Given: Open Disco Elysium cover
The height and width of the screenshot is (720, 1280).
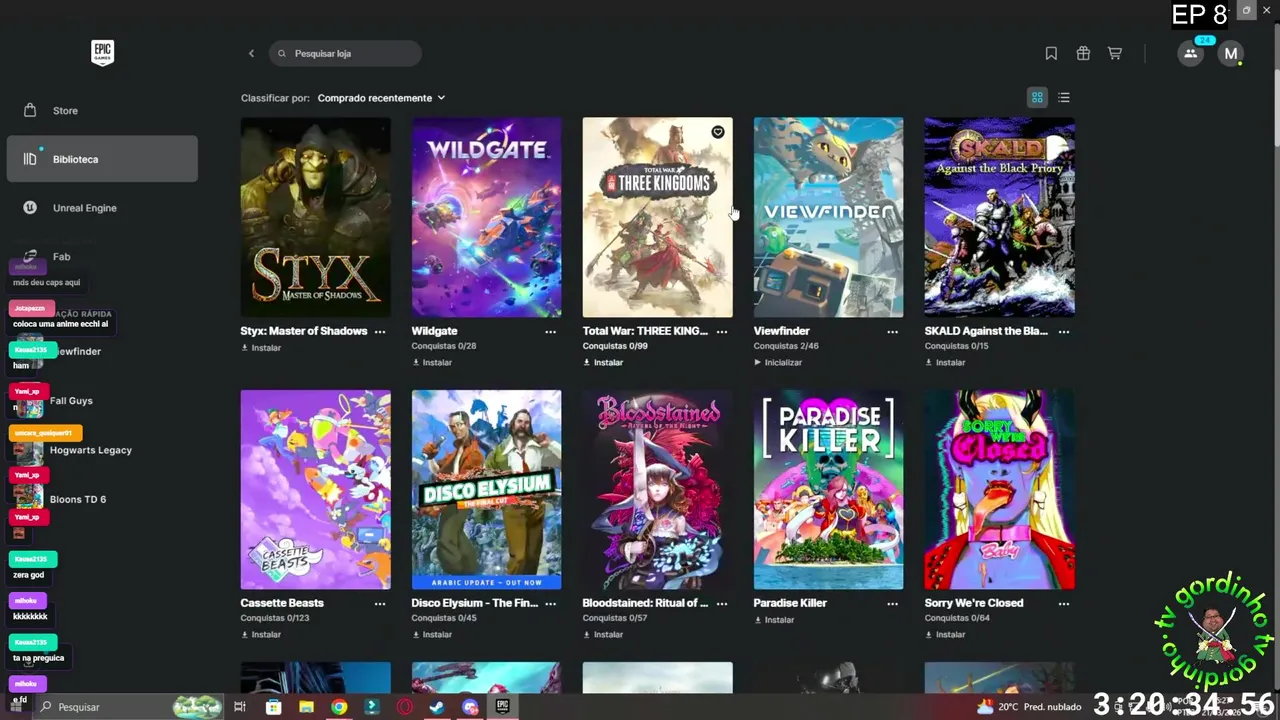Looking at the screenshot, I should click(487, 490).
